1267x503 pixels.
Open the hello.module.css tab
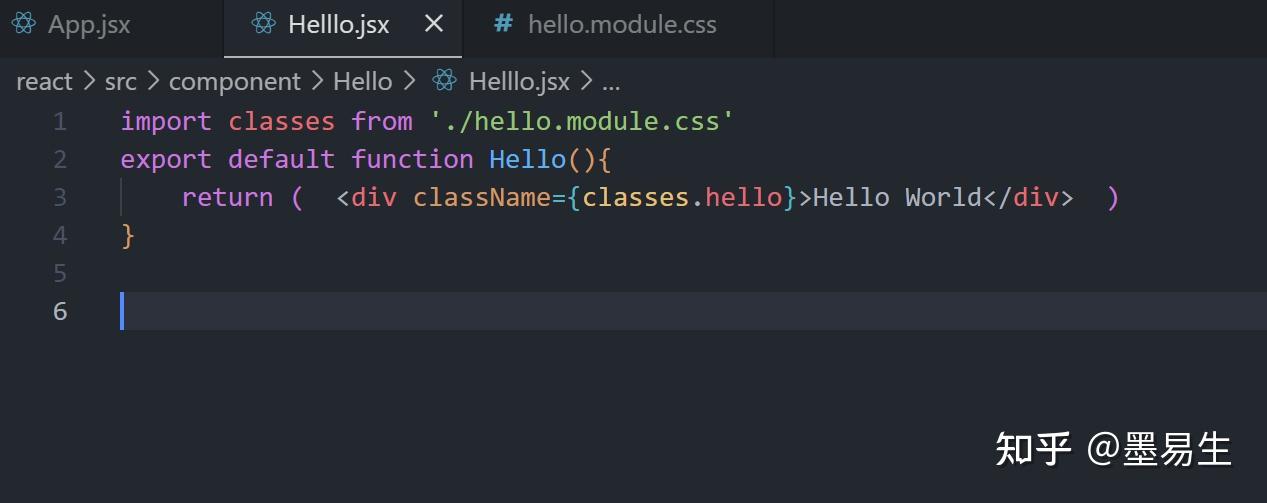tap(622, 24)
